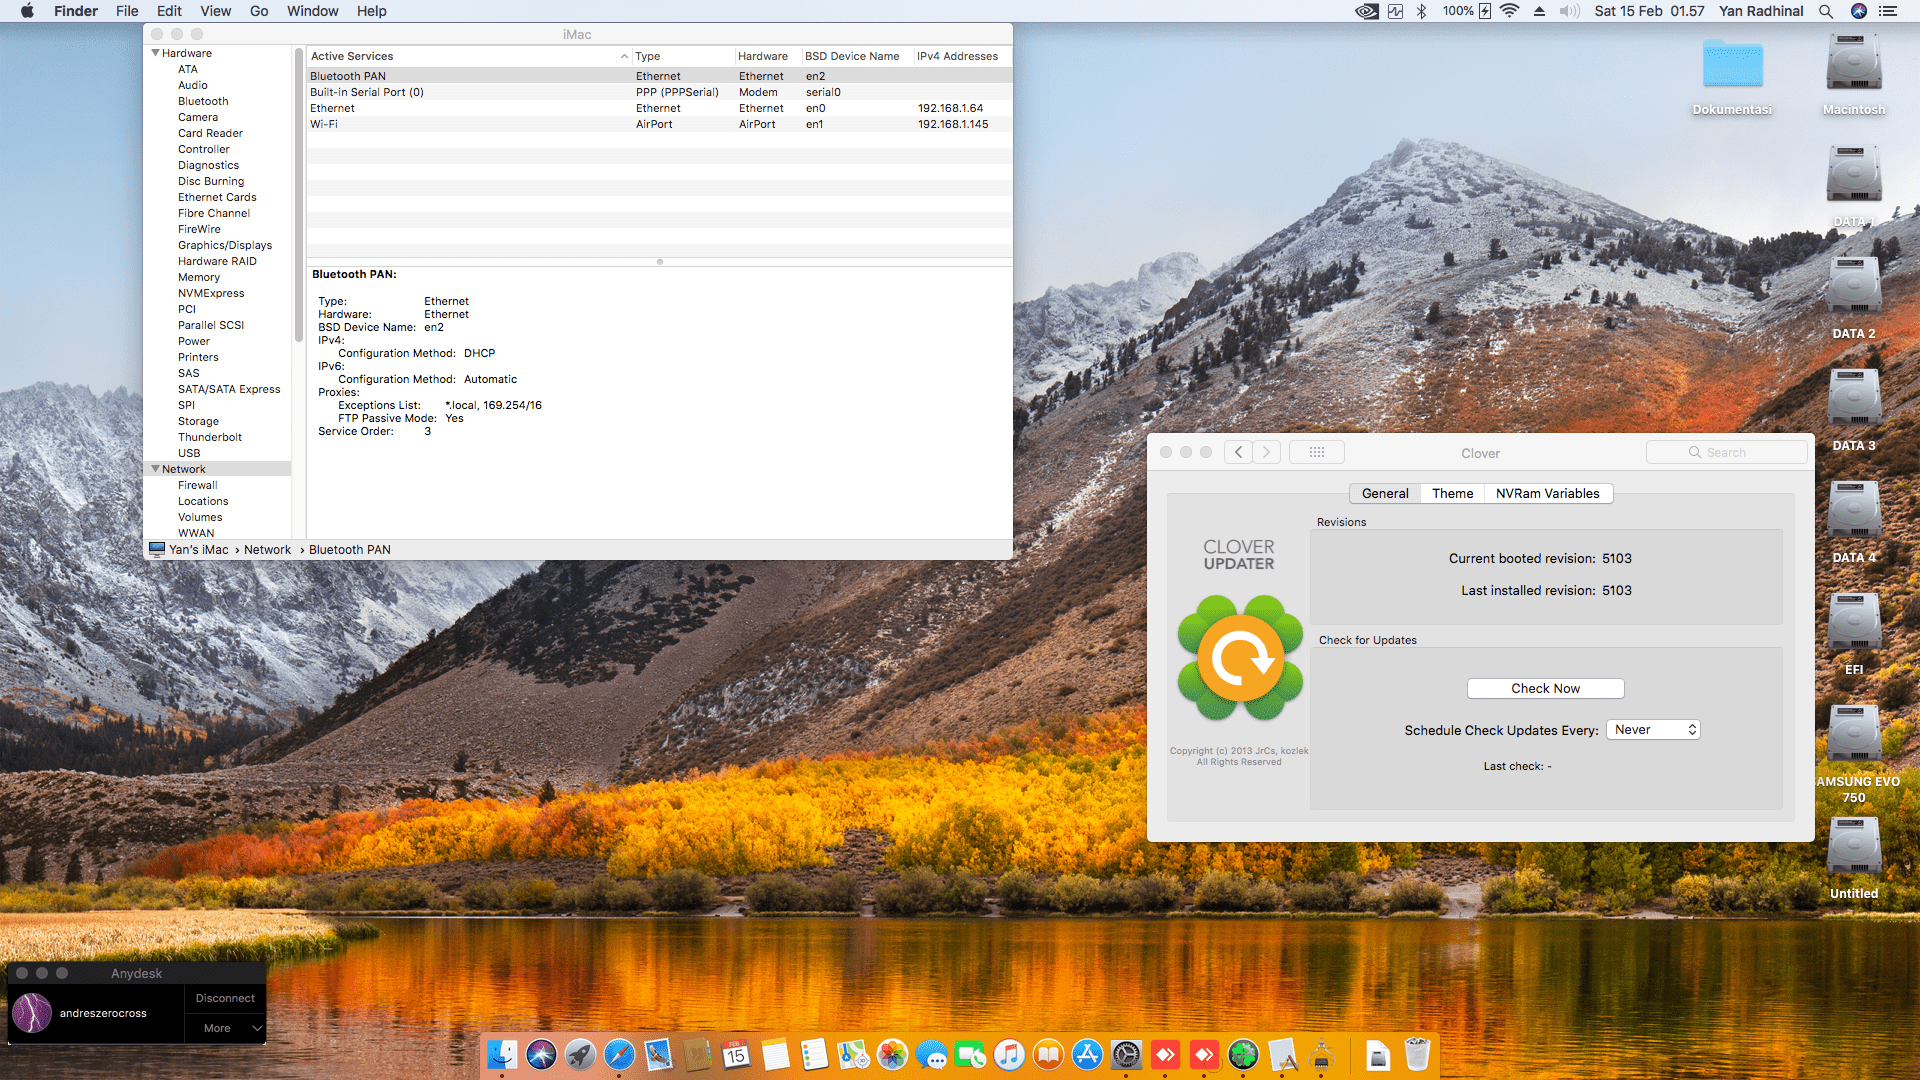Switch to the Theme tab
The width and height of the screenshot is (1920, 1080).
pyautogui.click(x=1452, y=494)
